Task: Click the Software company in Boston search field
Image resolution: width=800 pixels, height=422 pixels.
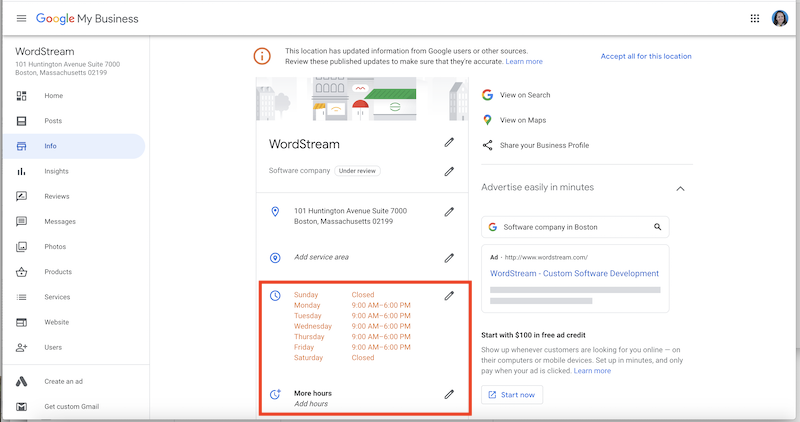Action: pyautogui.click(x=575, y=227)
